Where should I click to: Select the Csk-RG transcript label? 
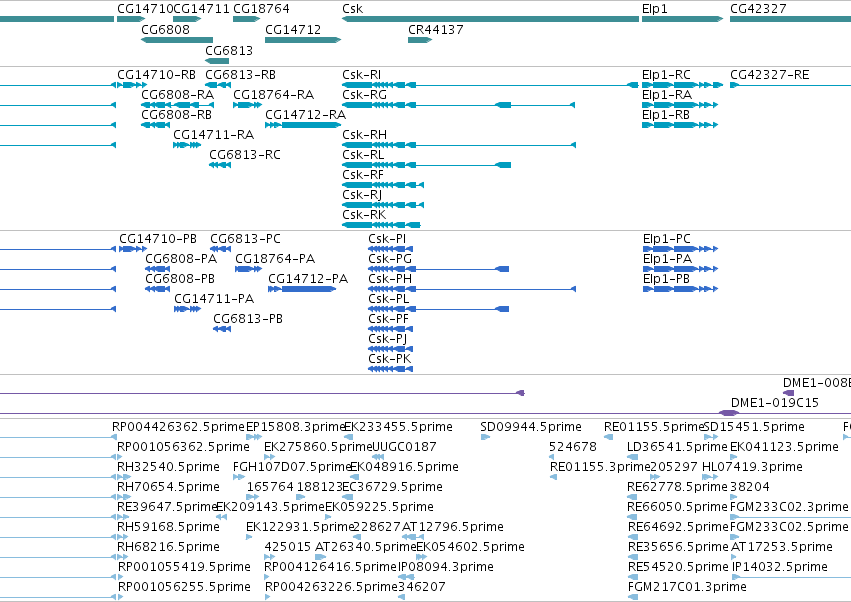(364, 94)
